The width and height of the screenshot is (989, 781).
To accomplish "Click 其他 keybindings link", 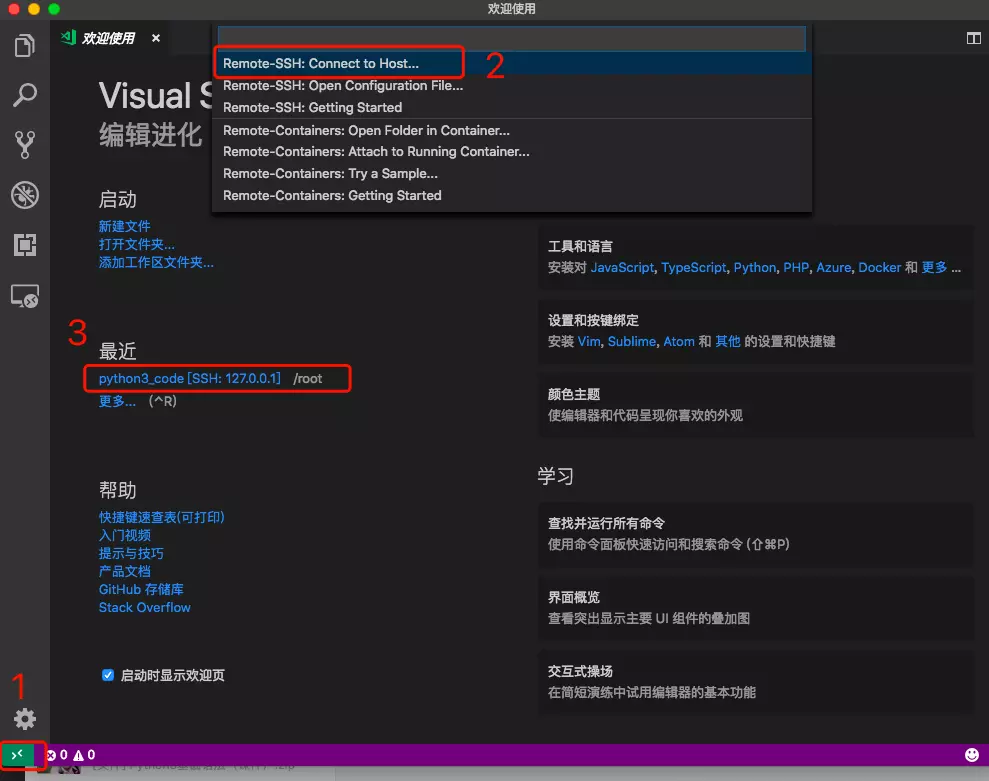I will pyautogui.click(x=727, y=341).
